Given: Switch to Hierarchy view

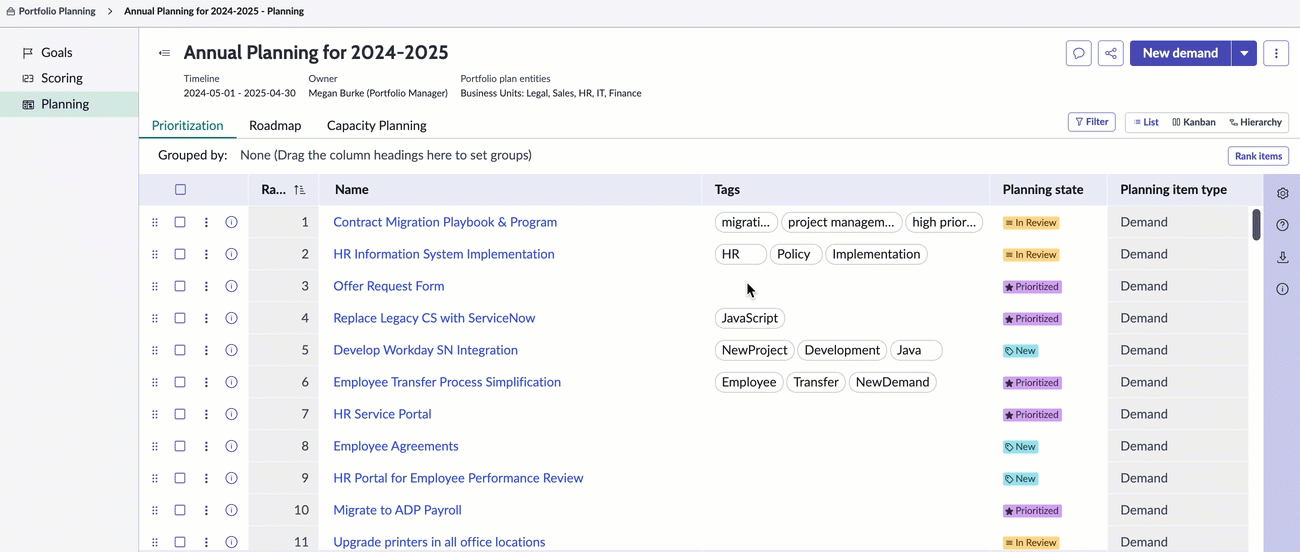Looking at the screenshot, I should 1256,122.
